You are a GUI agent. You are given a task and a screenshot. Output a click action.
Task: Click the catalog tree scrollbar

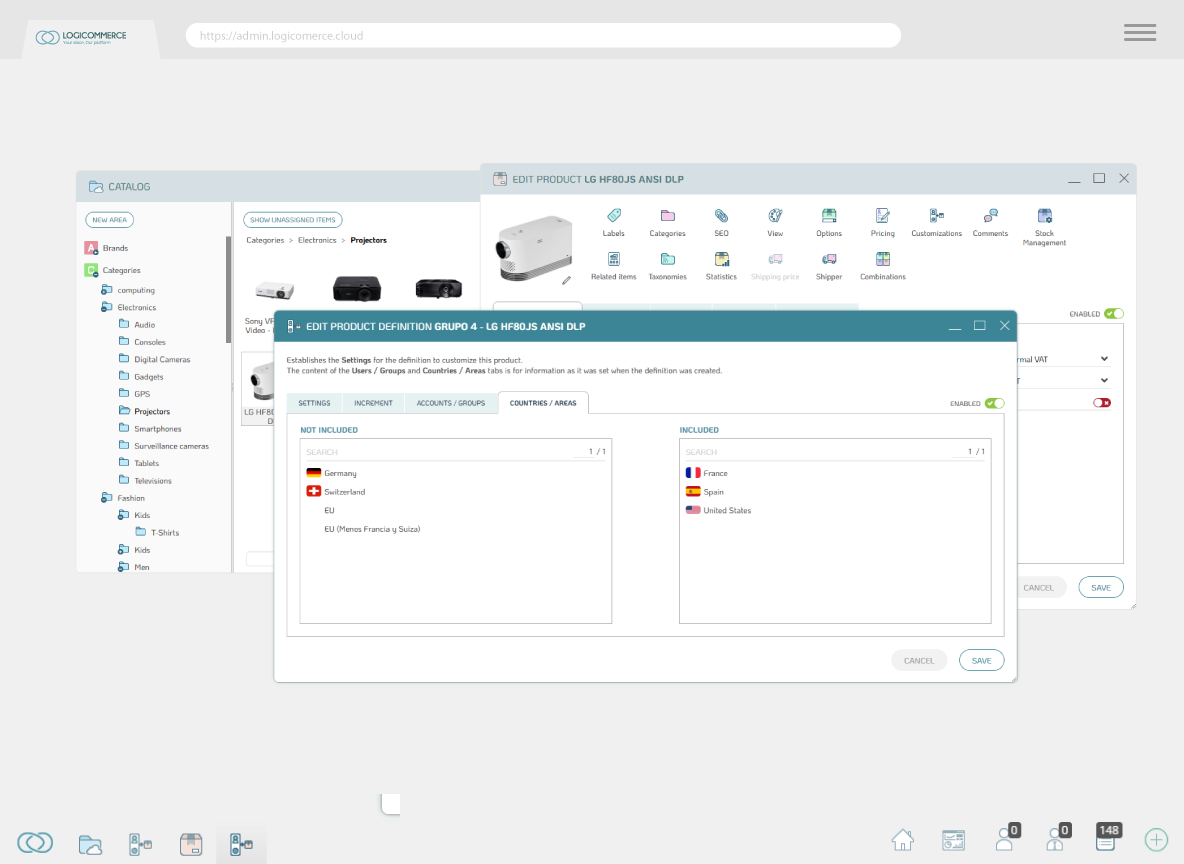(x=228, y=289)
